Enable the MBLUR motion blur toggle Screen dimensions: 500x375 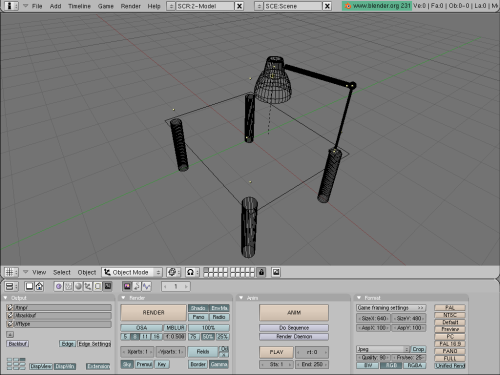tap(175, 328)
